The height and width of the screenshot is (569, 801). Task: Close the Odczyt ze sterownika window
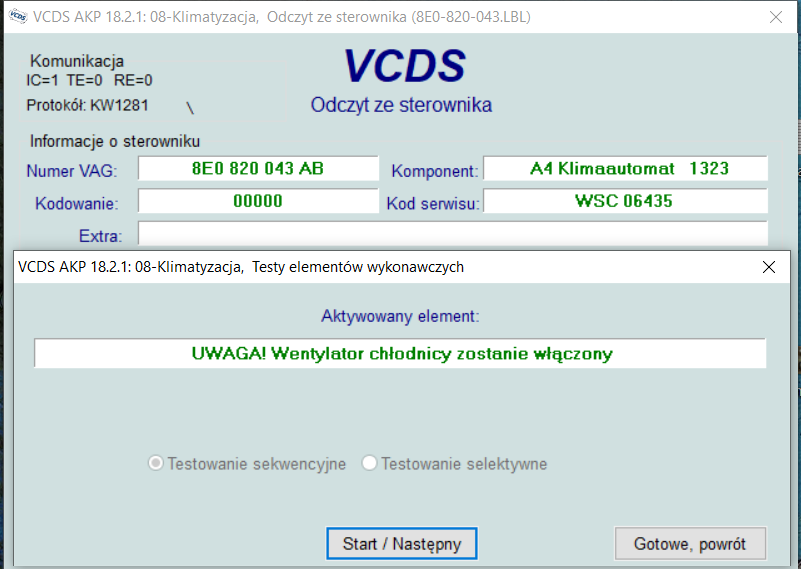(x=775, y=17)
